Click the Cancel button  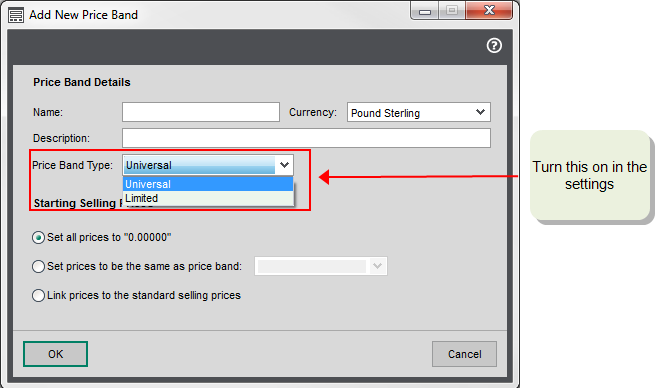(464, 354)
